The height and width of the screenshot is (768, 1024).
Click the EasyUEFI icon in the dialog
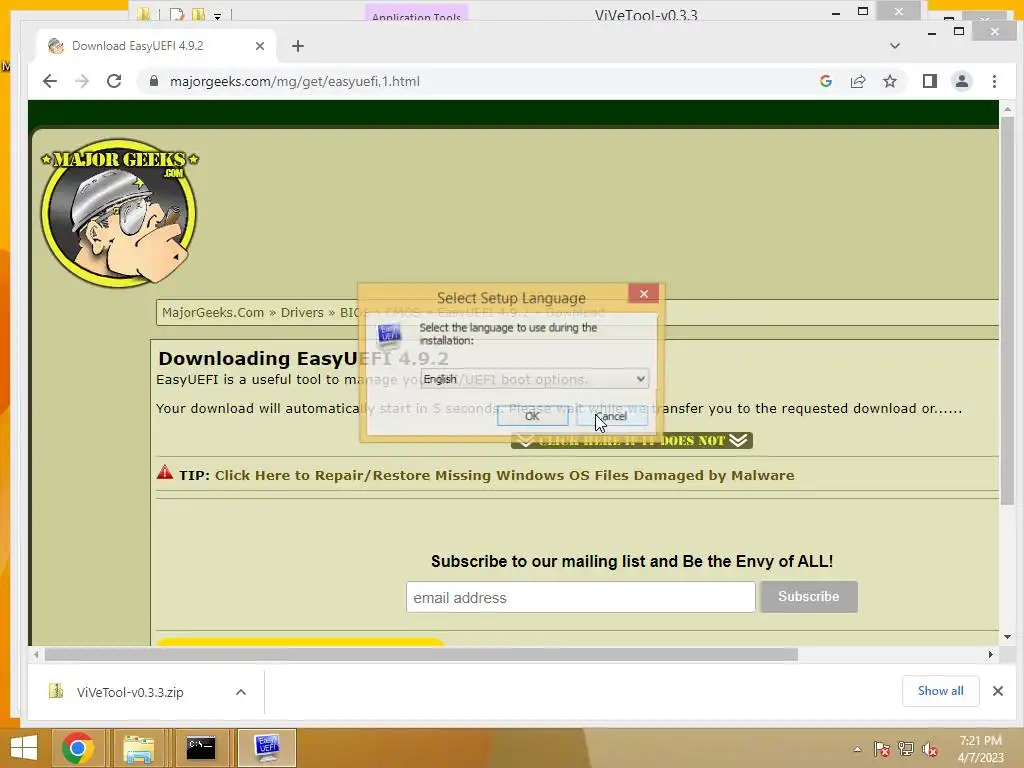click(x=390, y=336)
